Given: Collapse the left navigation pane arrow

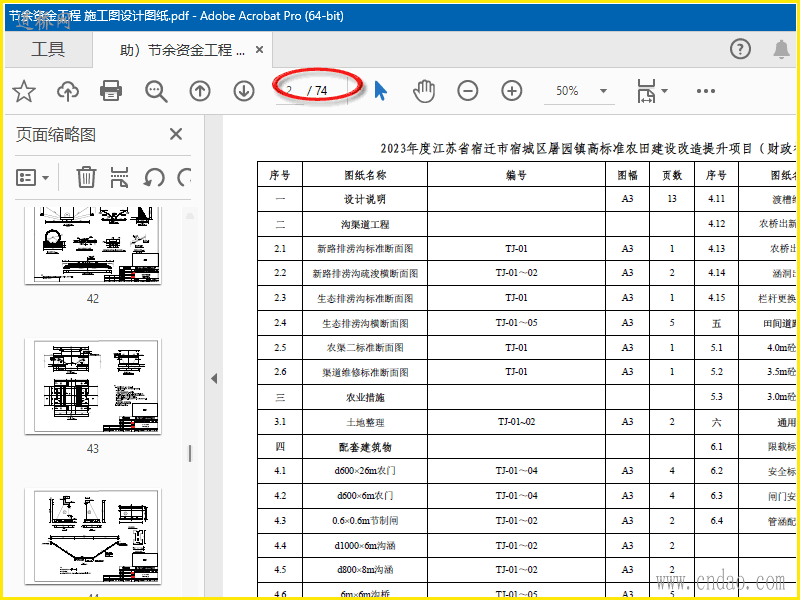Looking at the screenshot, I should coord(214,378).
